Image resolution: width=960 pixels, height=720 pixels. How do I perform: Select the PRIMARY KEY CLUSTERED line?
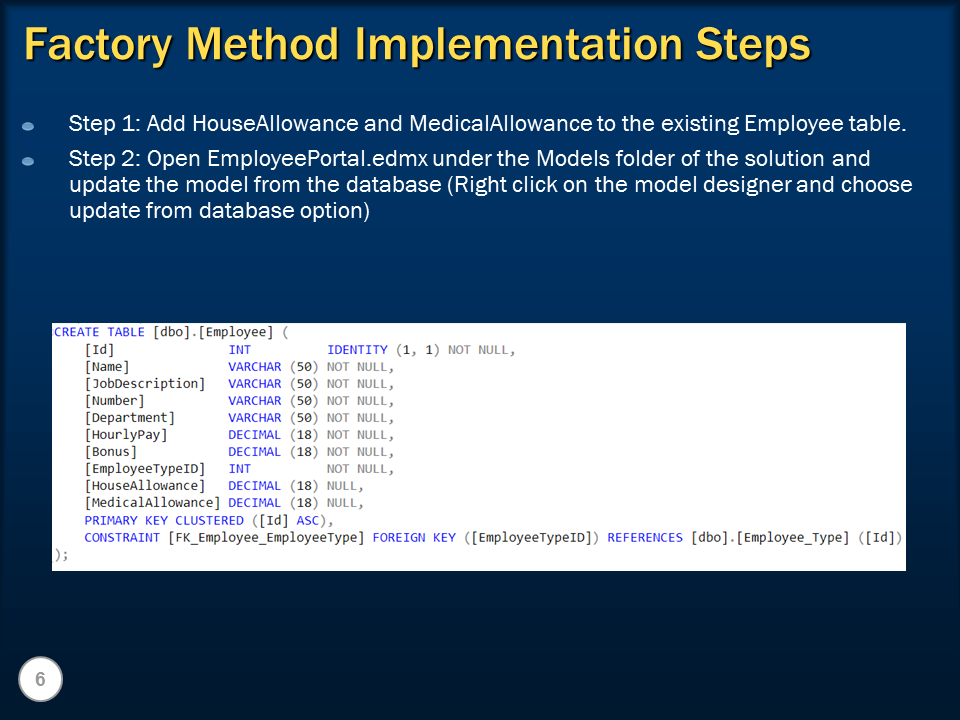(200, 520)
